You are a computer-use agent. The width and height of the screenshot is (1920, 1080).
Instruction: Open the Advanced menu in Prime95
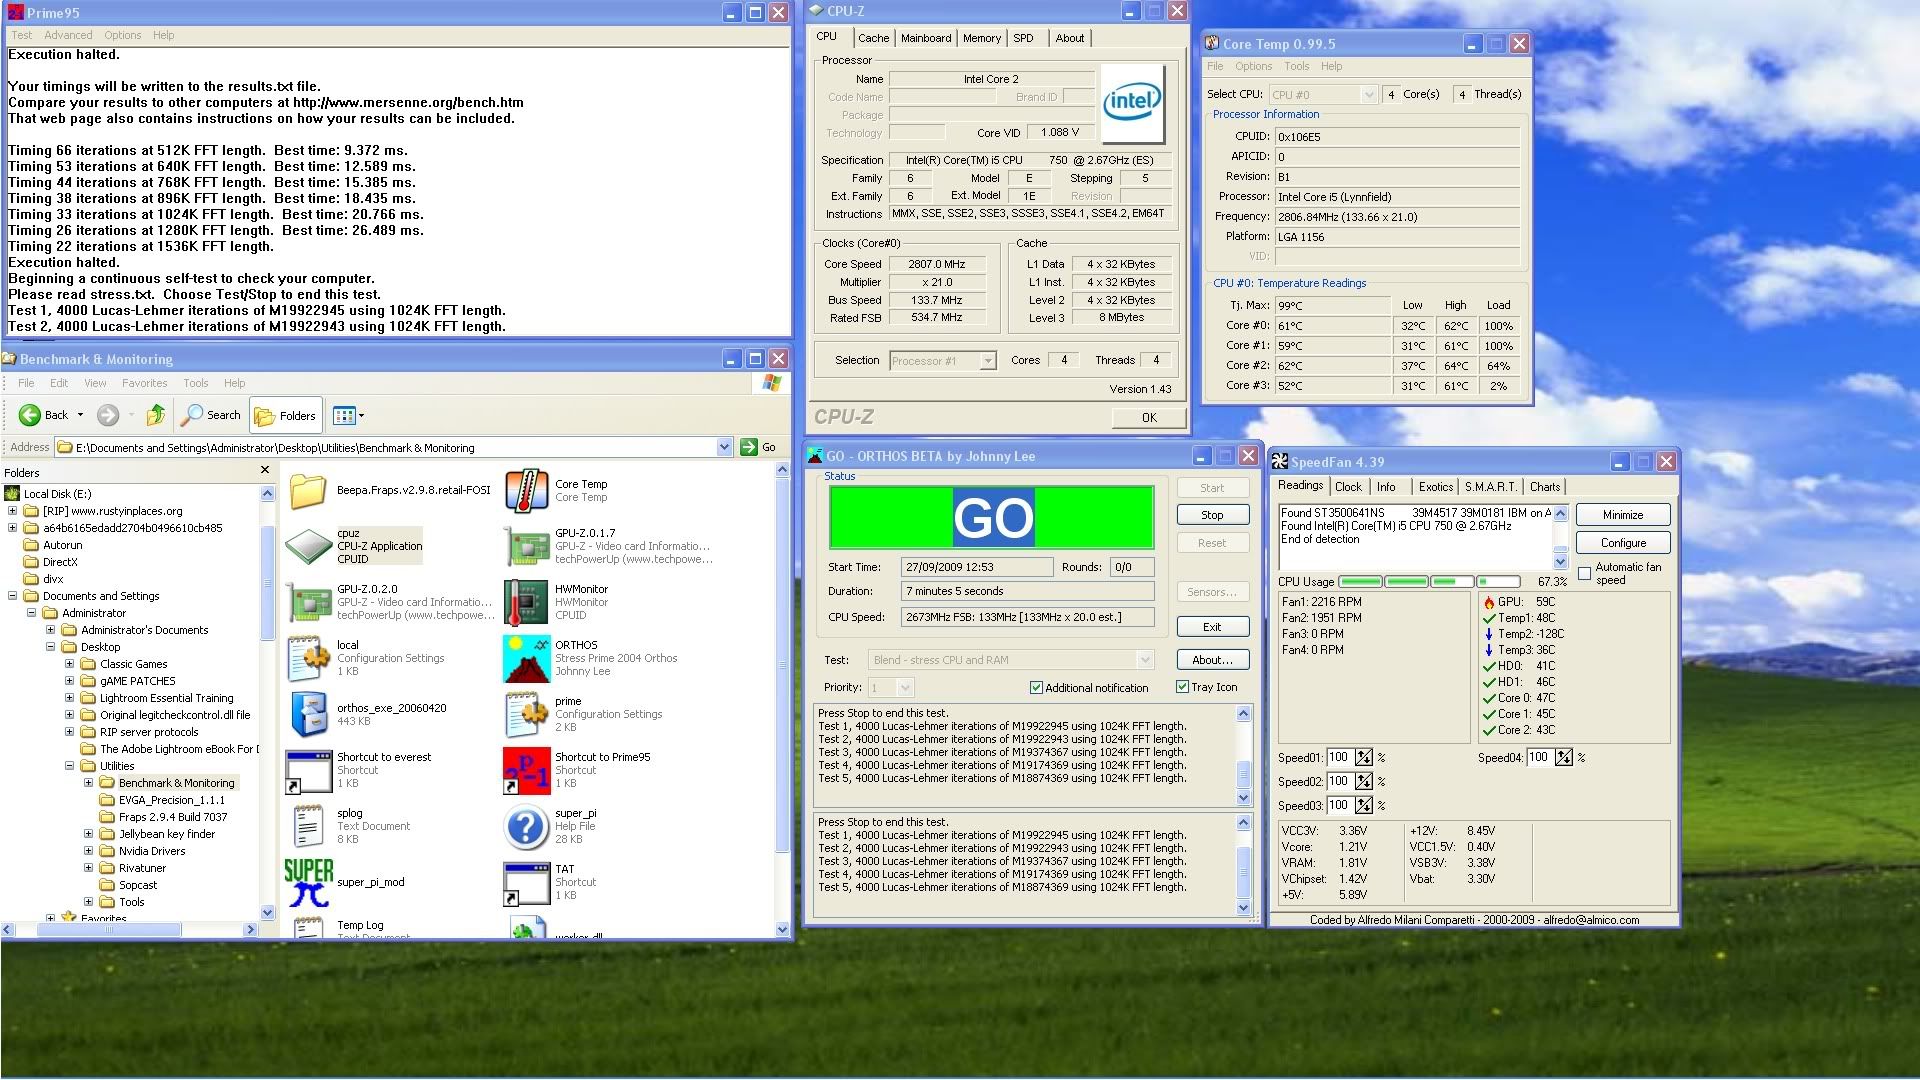point(68,35)
